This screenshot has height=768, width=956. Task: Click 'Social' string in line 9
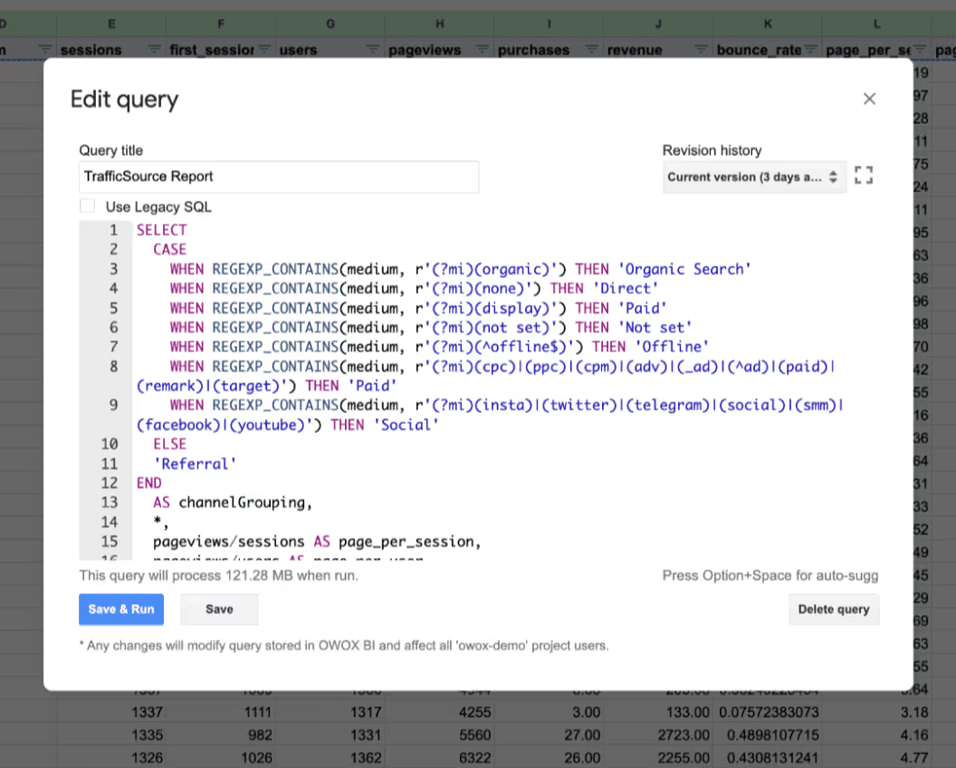[405, 425]
